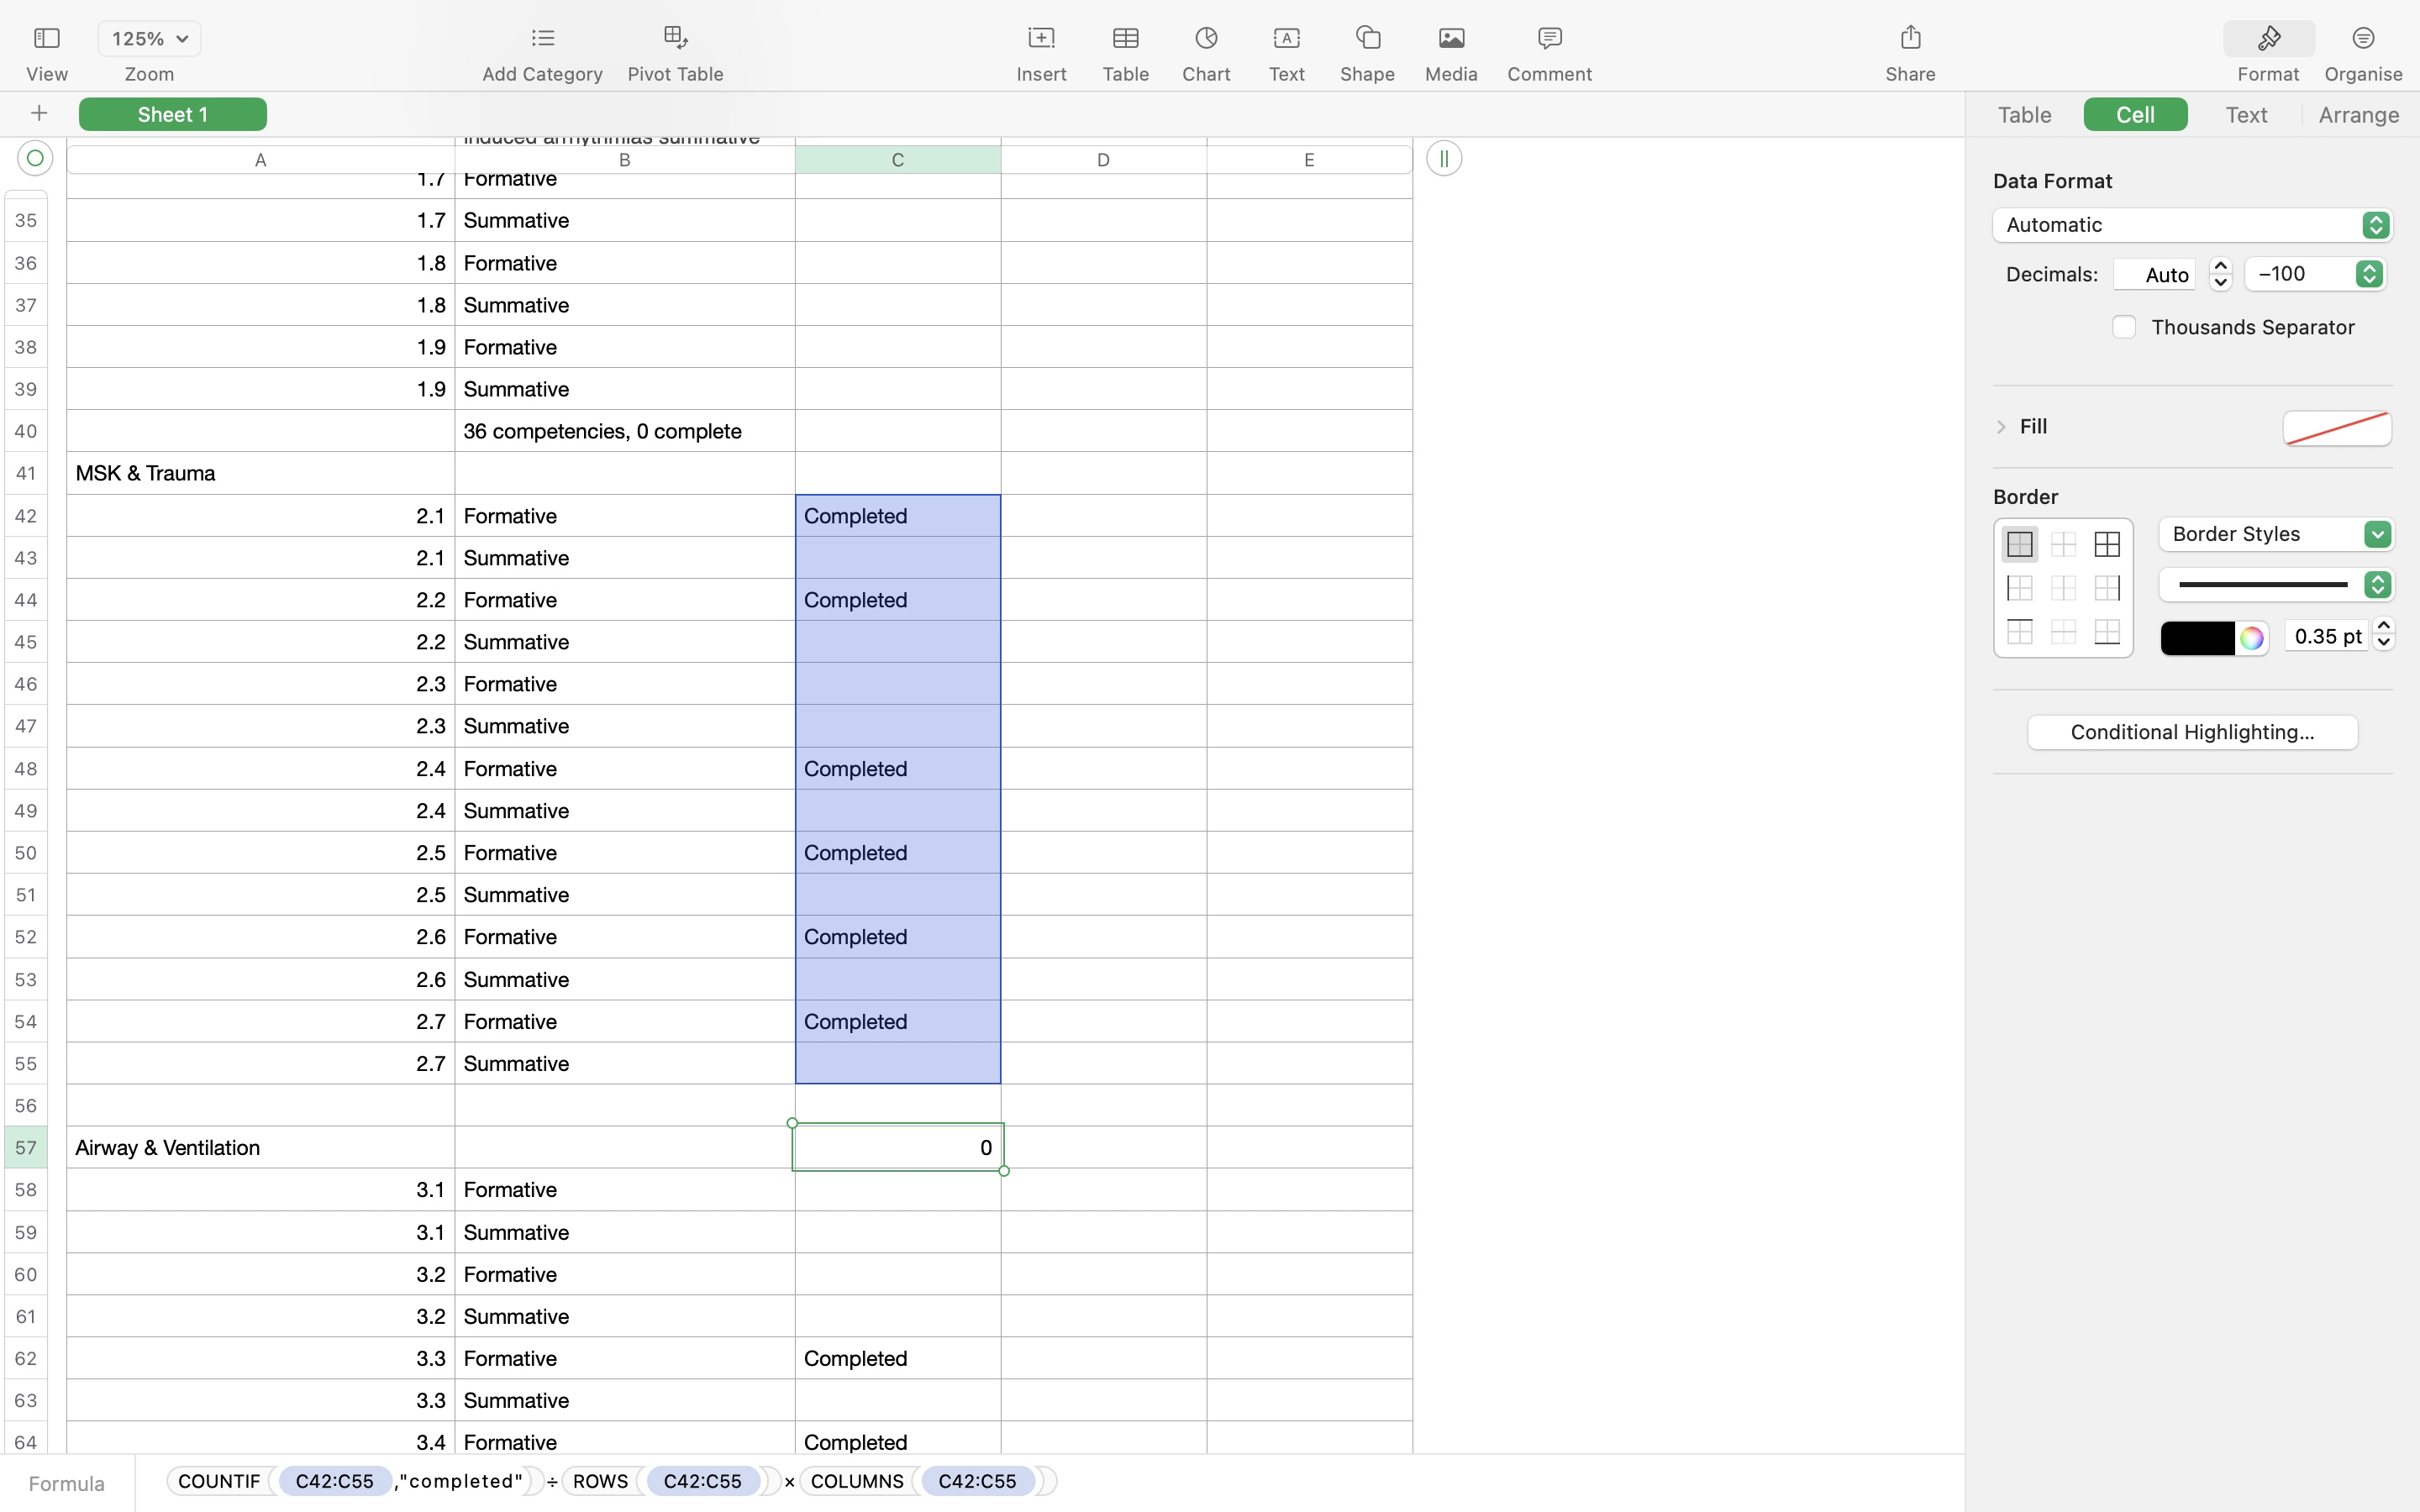The height and width of the screenshot is (1512, 2420).
Task: Click the border width 0.35 pt field
Action: click(x=2326, y=636)
